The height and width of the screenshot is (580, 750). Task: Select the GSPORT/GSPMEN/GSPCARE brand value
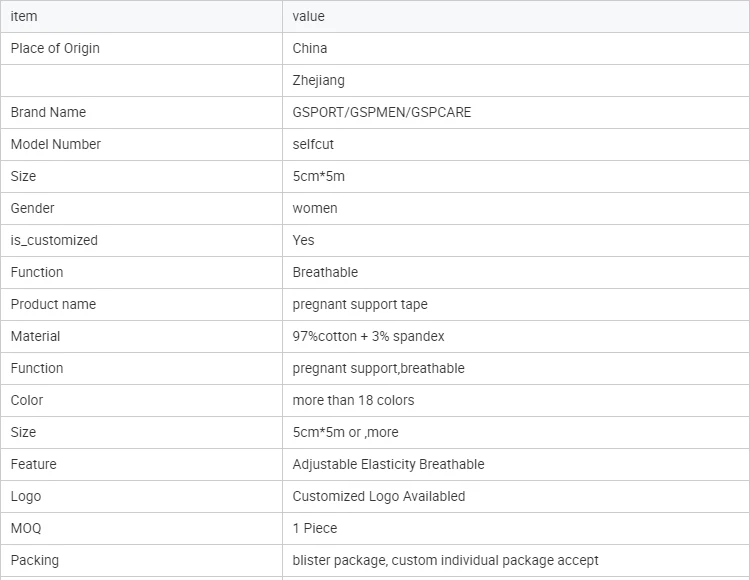(x=382, y=112)
